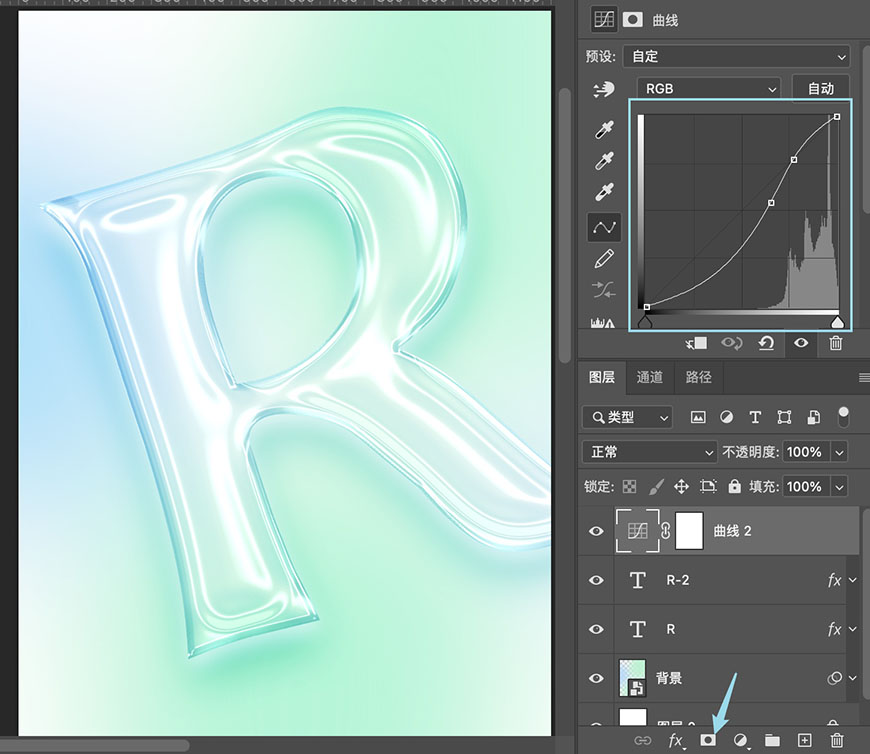
Task: Open the RGB channel dropdown
Action: (709, 89)
